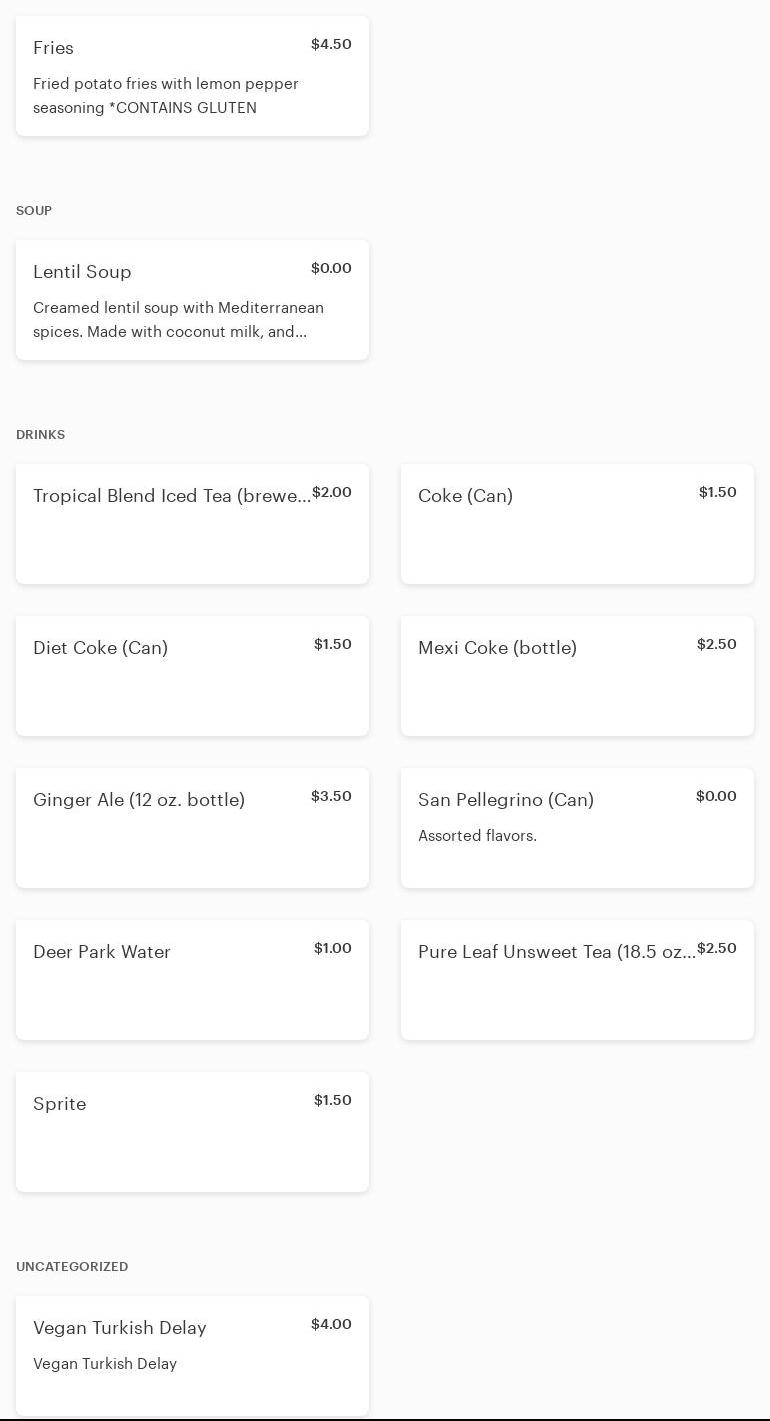Select the Lentil Soup item
Image resolution: width=770 pixels, height=1421 pixels.
coord(192,300)
